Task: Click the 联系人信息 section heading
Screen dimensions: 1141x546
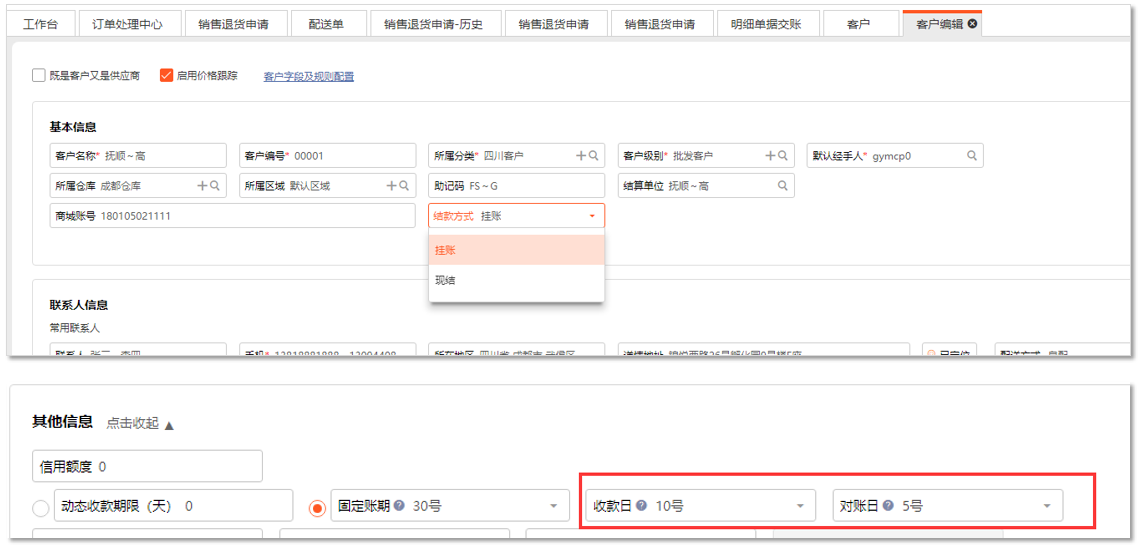Action: pos(79,304)
